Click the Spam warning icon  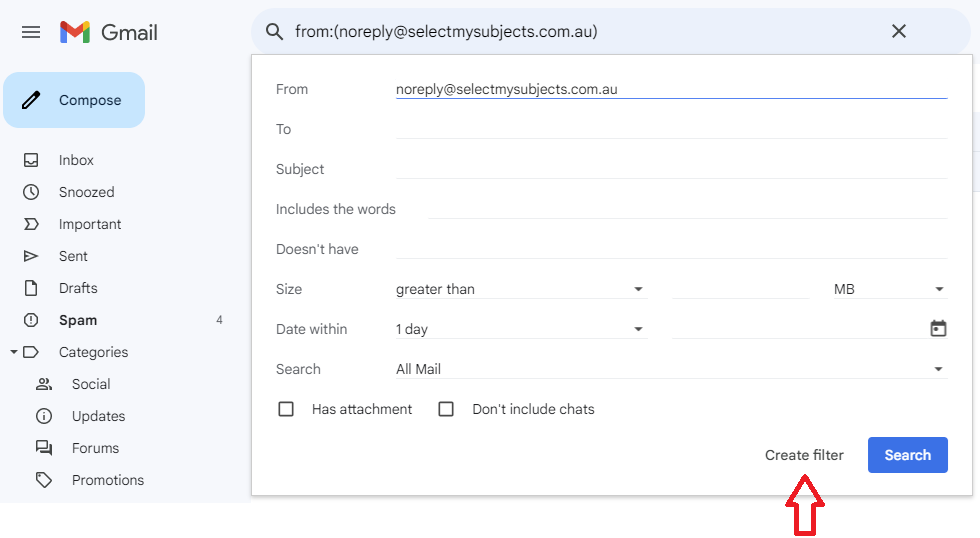point(31,320)
